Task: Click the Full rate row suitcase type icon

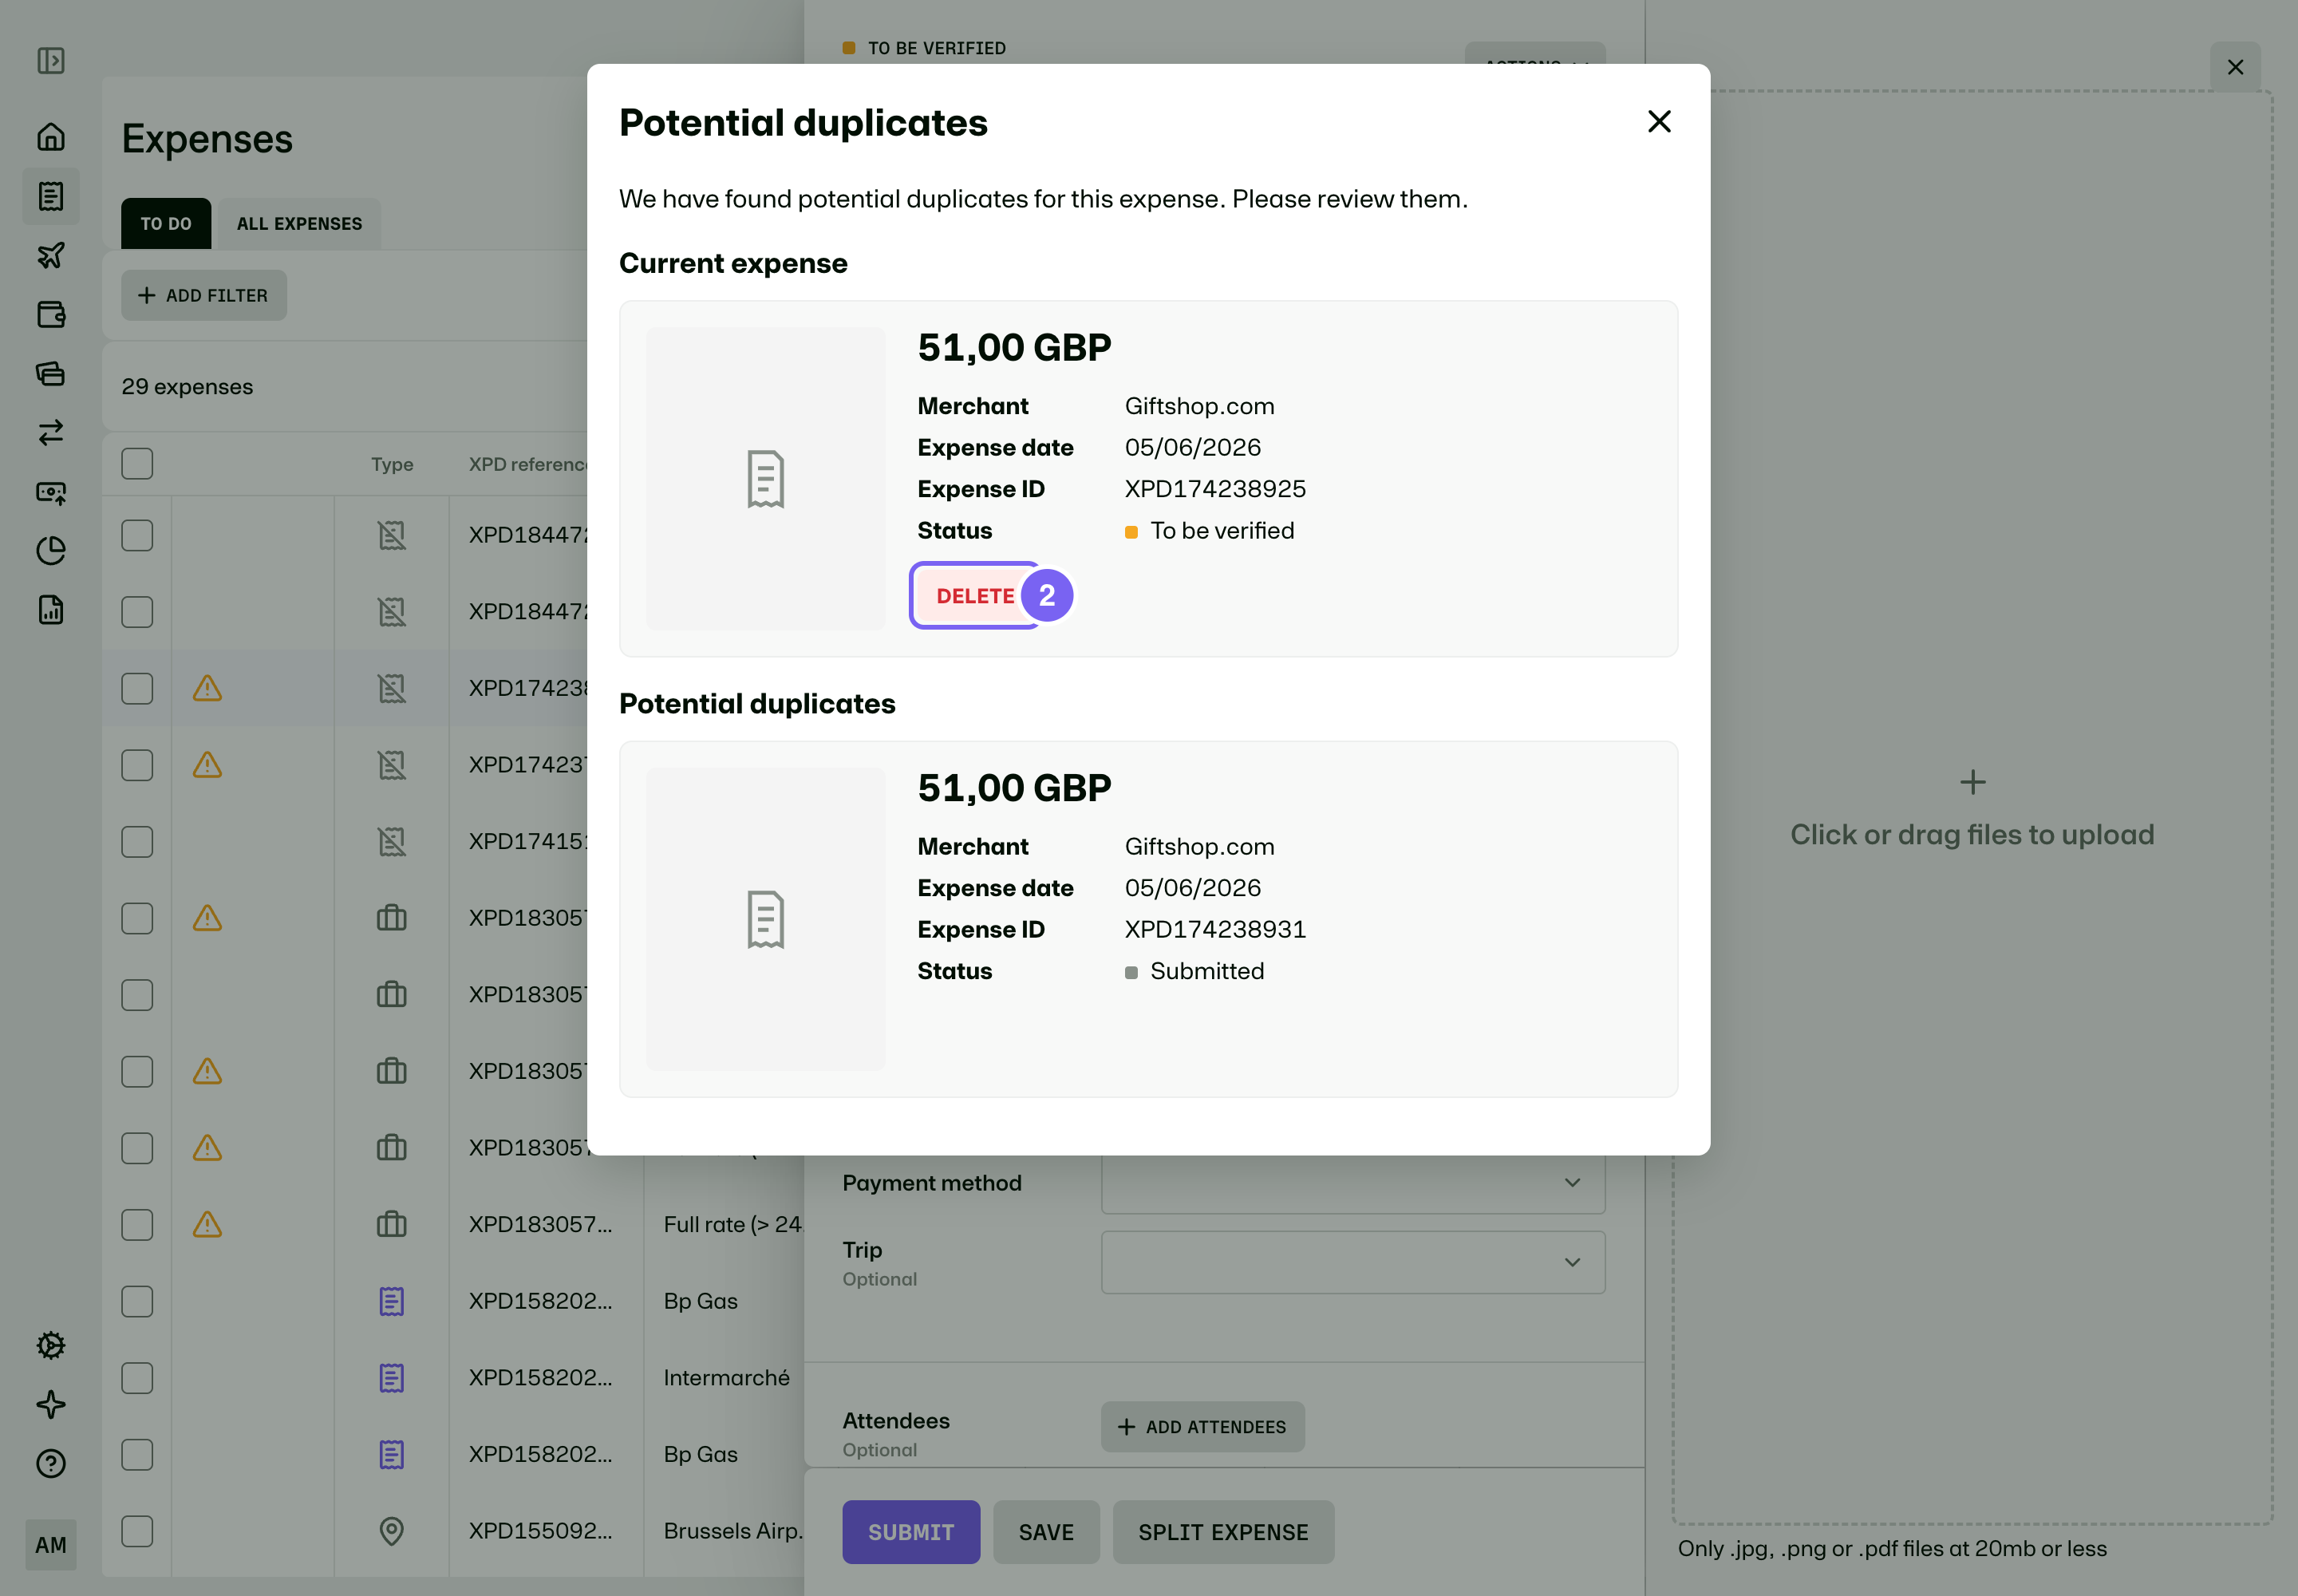Action: (392, 1225)
